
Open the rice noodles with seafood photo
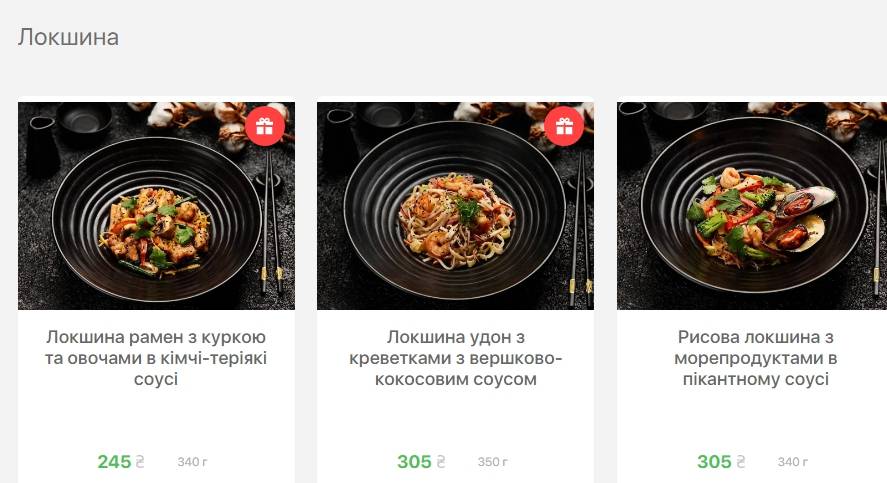point(752,206)
